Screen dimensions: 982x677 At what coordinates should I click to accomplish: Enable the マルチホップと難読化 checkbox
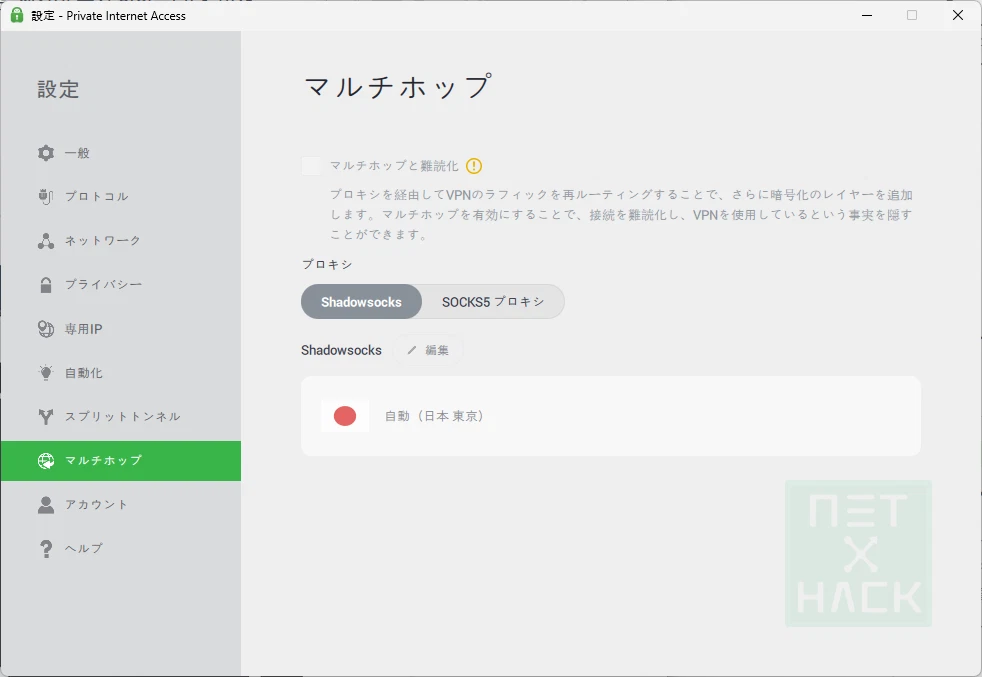coord(311,165)
